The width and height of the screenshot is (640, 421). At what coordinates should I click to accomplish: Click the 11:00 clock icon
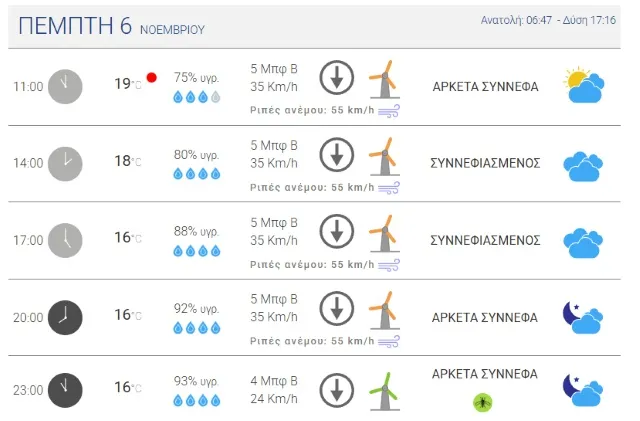(64, 86)
